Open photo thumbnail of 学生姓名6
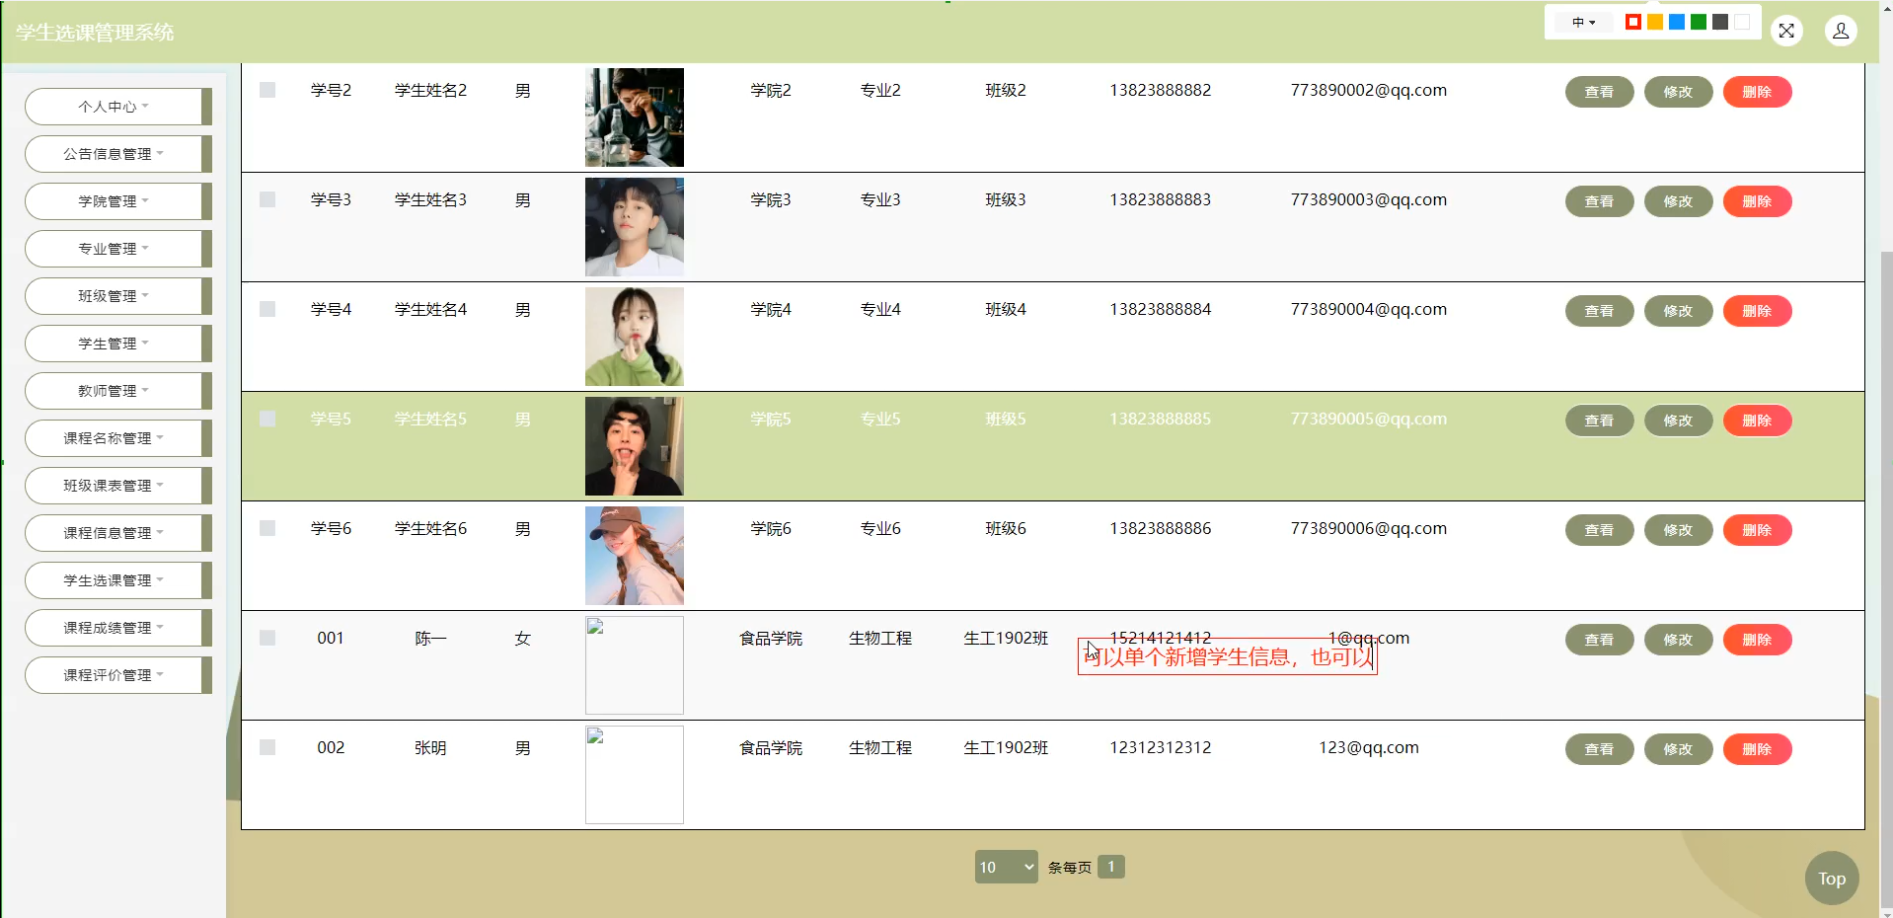 pyautogui.click(x=634, y=555)
